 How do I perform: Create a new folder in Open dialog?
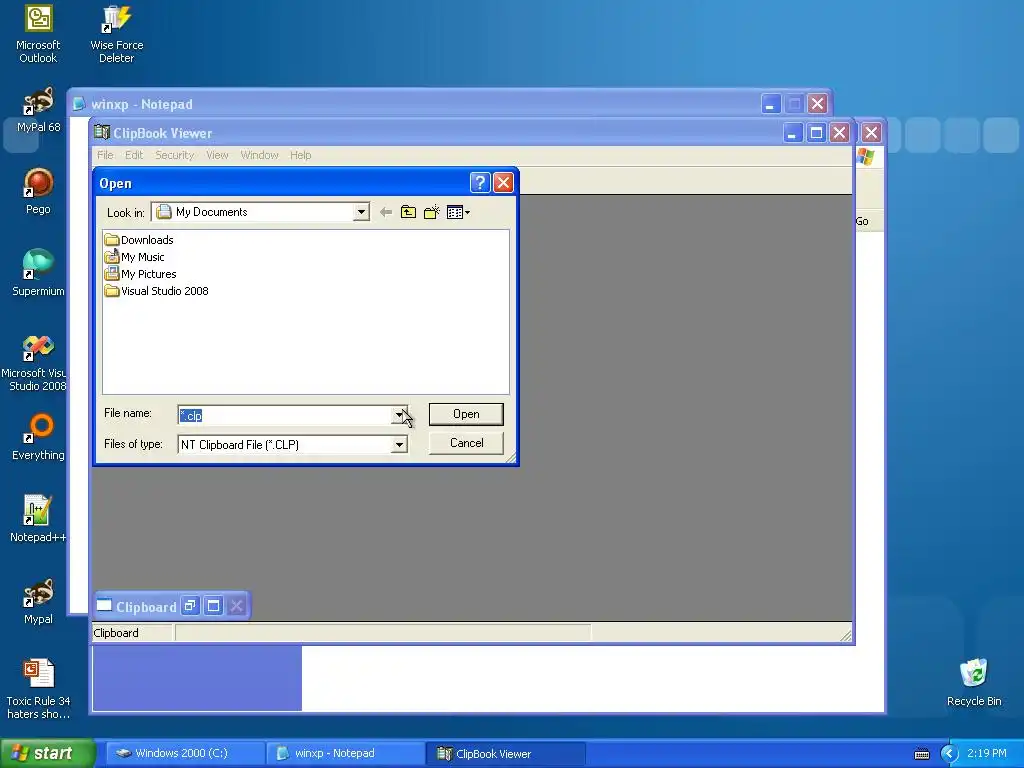pos(431,212)
